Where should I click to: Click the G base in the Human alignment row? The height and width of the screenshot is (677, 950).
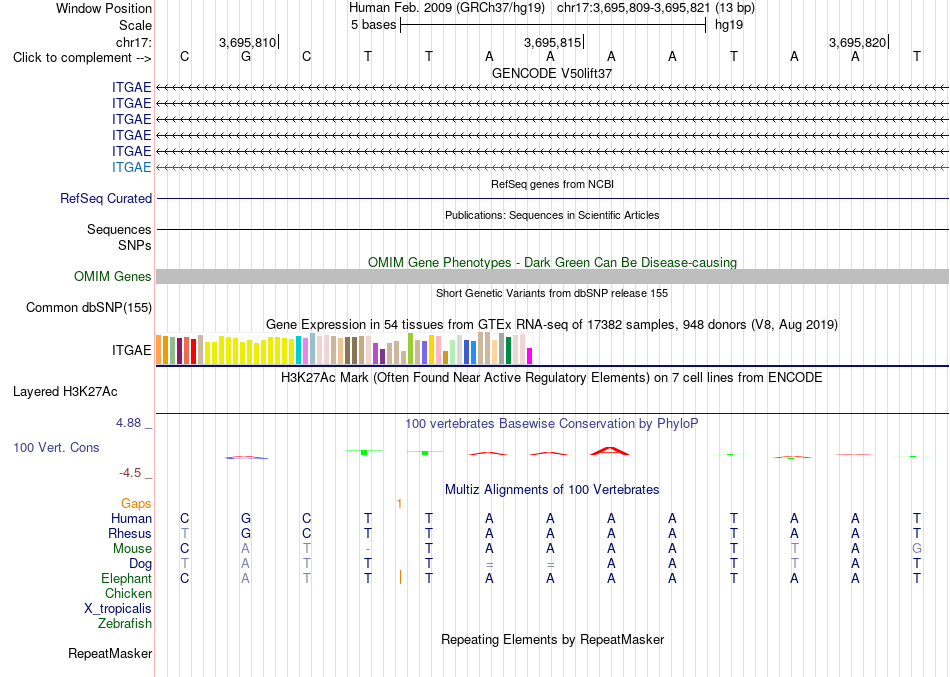(x=246, y=518)
